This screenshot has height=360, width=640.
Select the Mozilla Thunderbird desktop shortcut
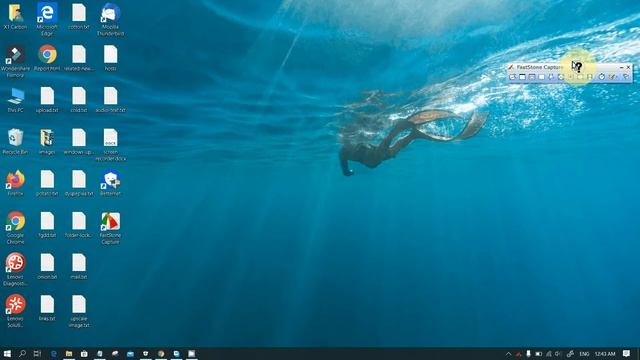[111, 20]
